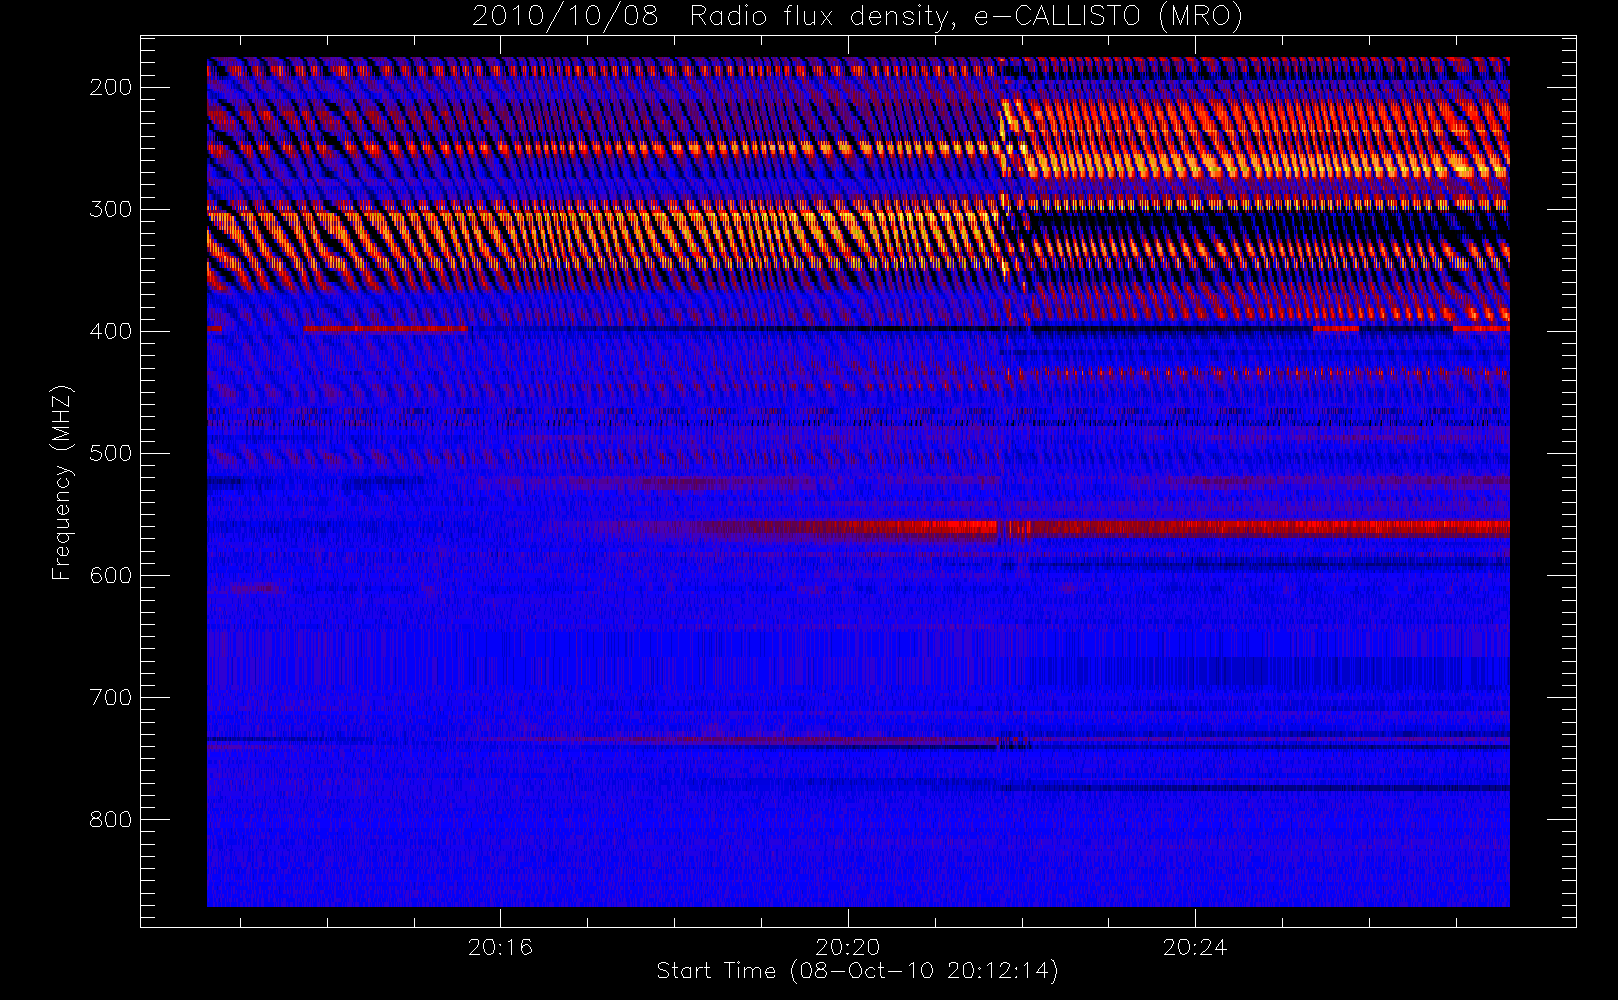Click the 200 frequency tick label
This screenshot has width=1618, height=1000.
(110, 87)
